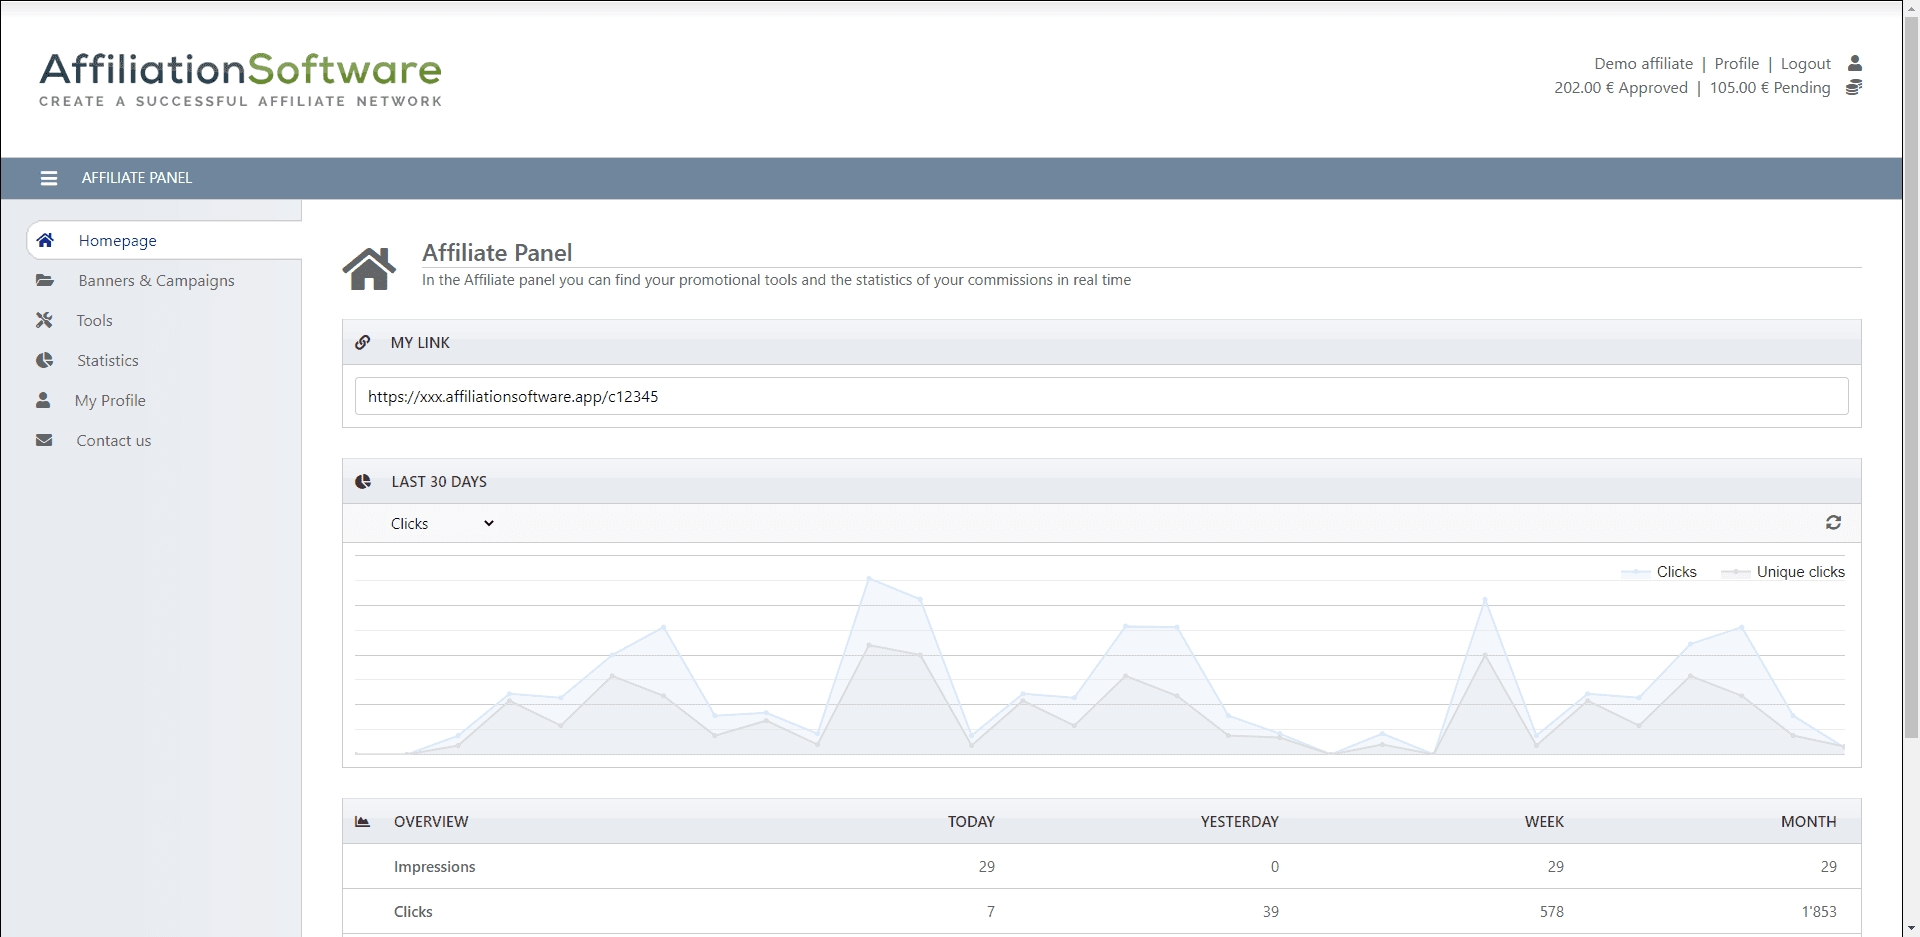Click the Tools wrench icon
The width and height of the screenshot is (1920, 937).
coord(46,320)
